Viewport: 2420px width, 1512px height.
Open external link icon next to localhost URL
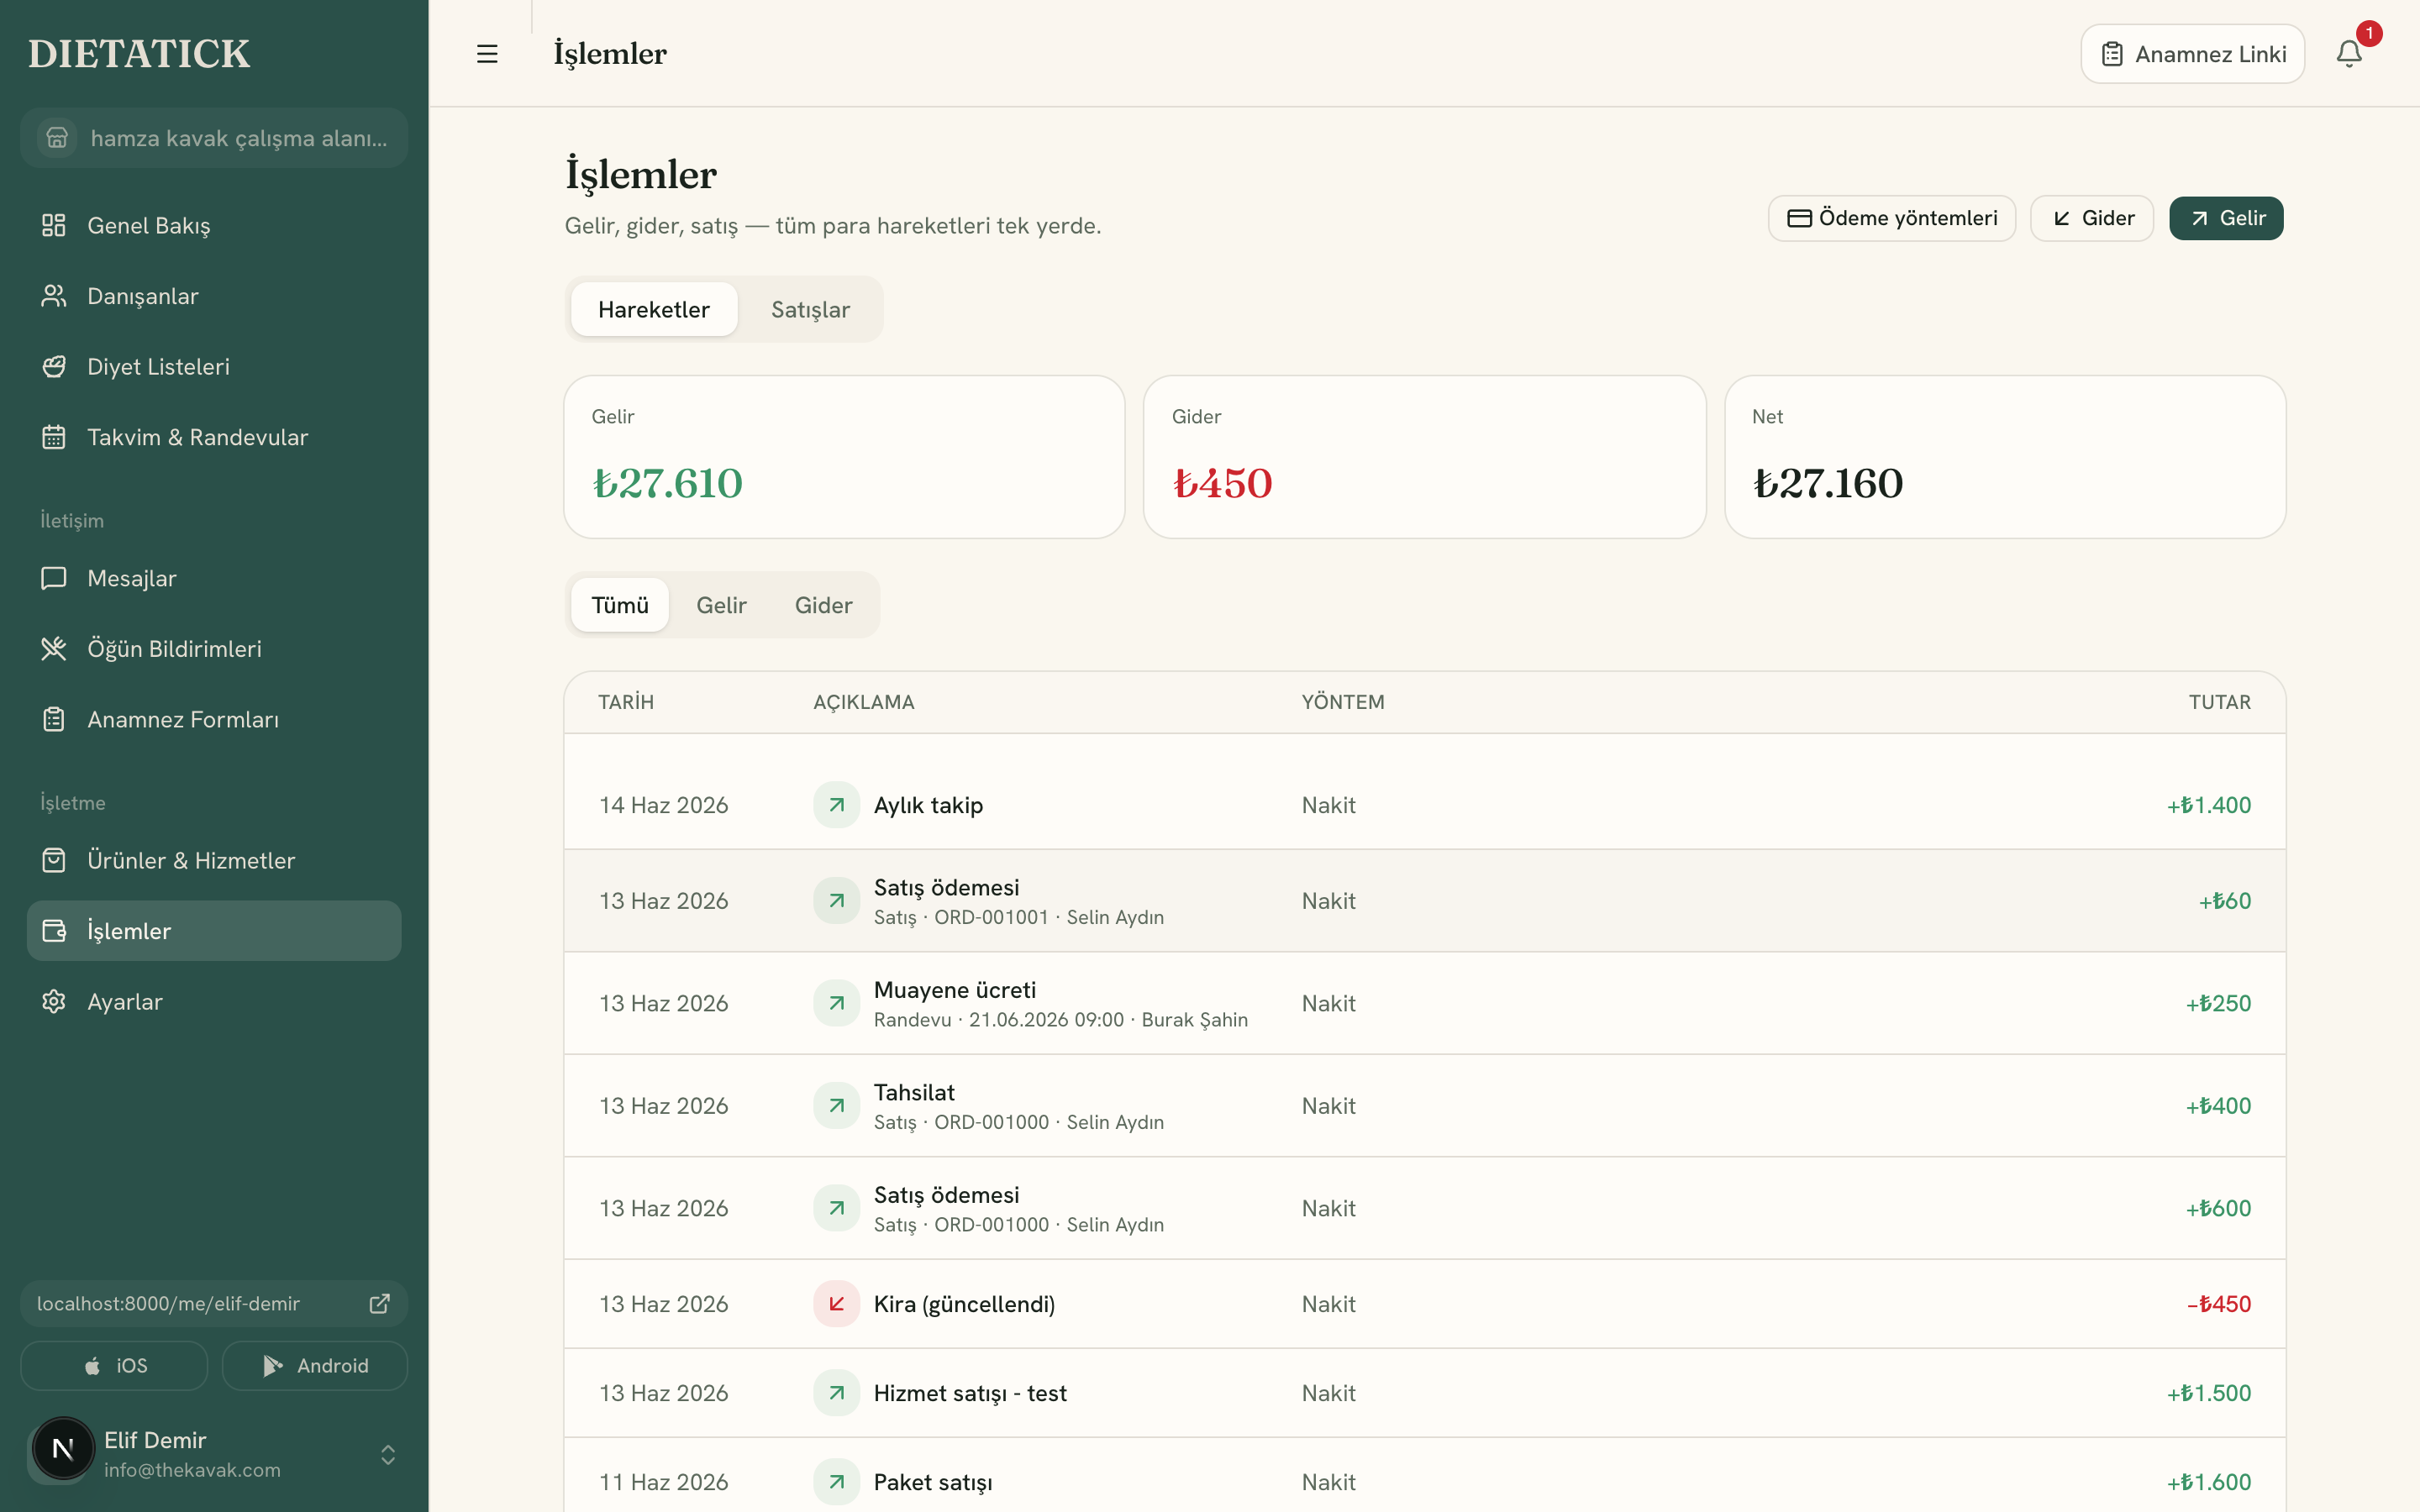pyautogui.click(x=380, y=1303)
